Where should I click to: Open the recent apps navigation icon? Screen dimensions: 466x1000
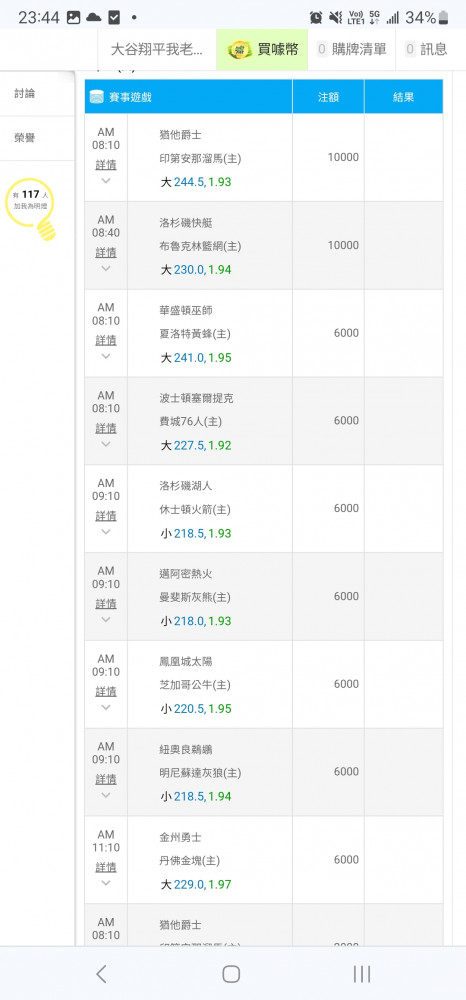point(361,973)
